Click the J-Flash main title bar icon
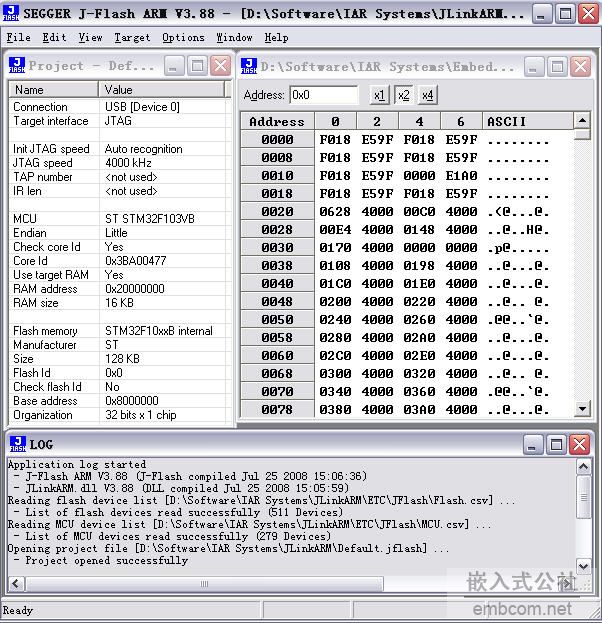 (x=11, y=13)
